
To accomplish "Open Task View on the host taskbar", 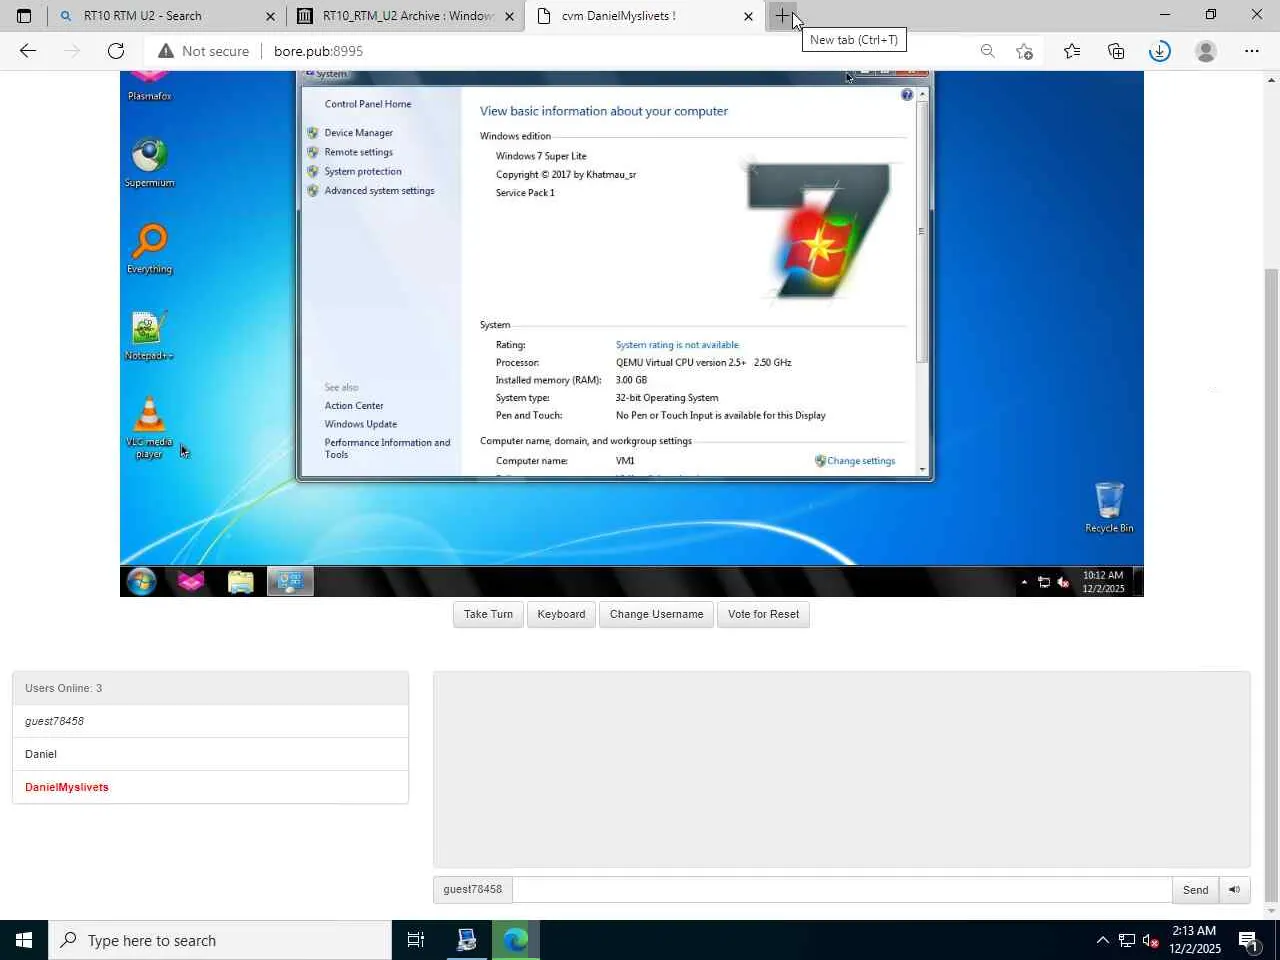I will click(416, 940).
